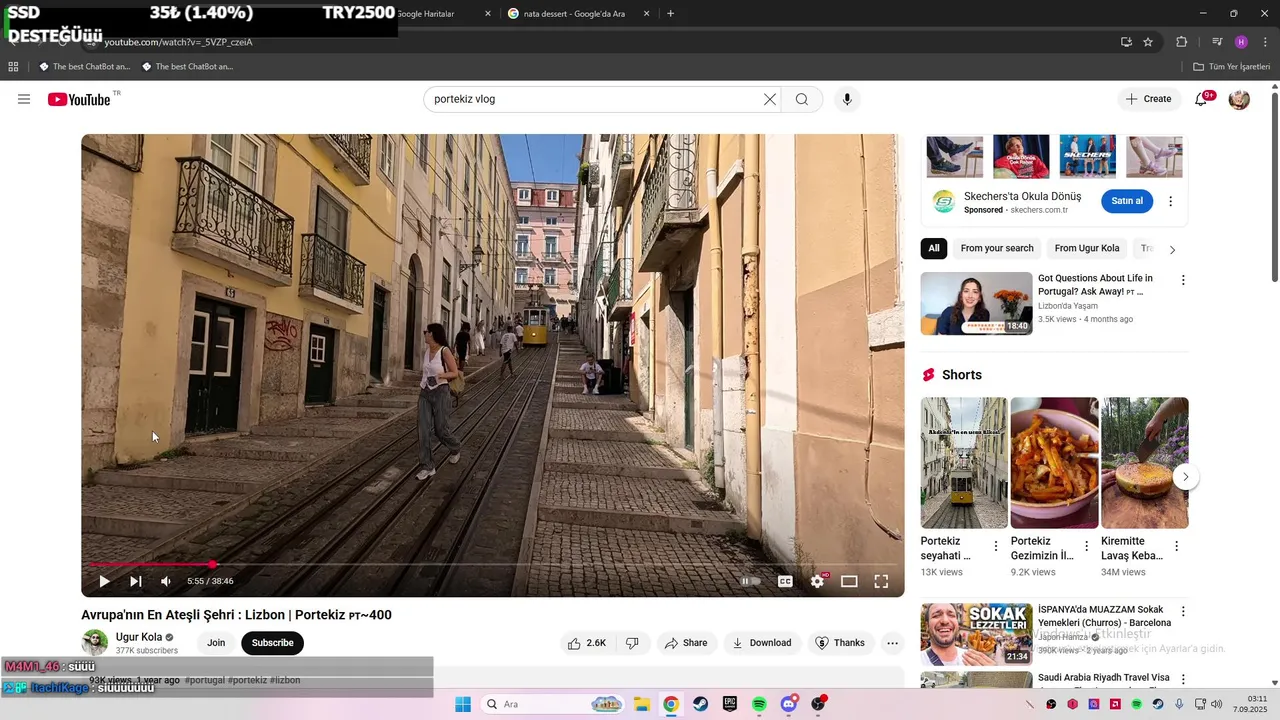
Task: Go to the YouTube home logo
Action: (79, 99)
